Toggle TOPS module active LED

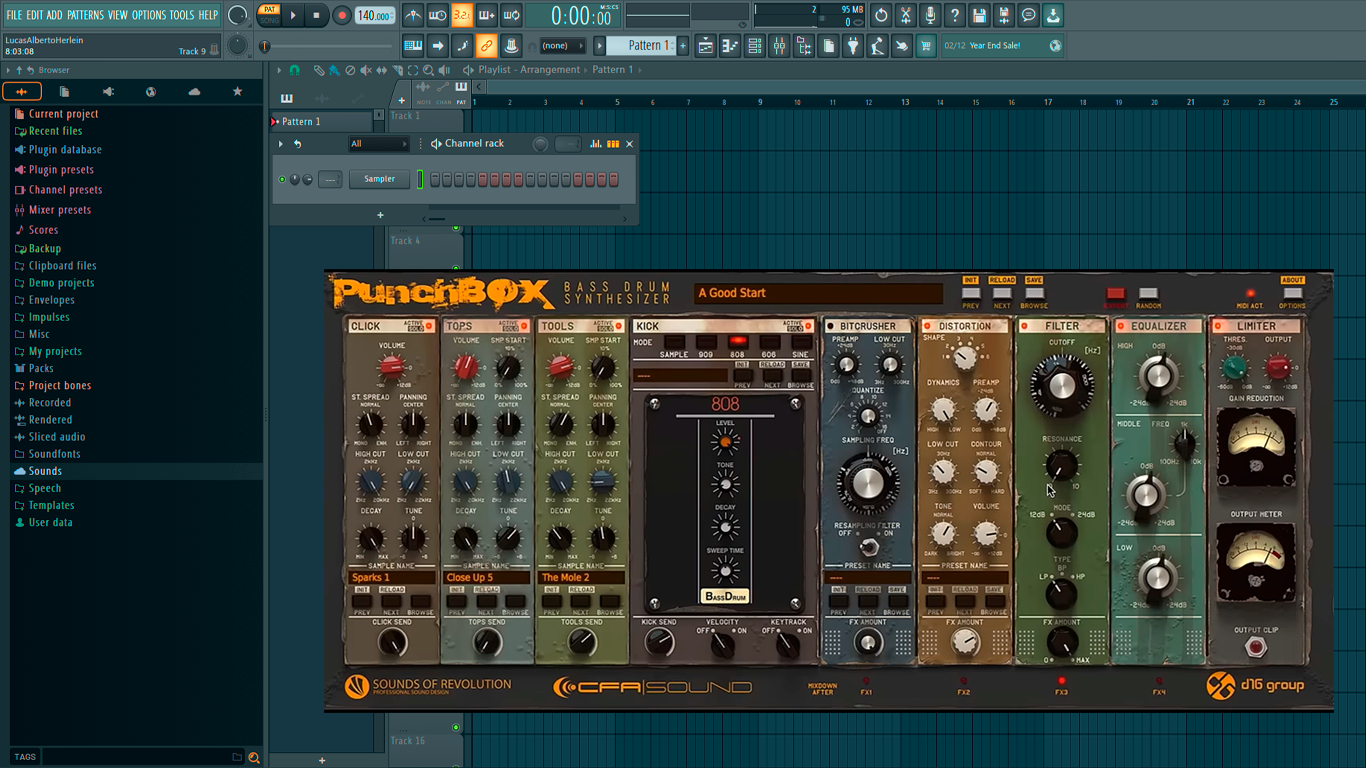(x=524, y=326)
